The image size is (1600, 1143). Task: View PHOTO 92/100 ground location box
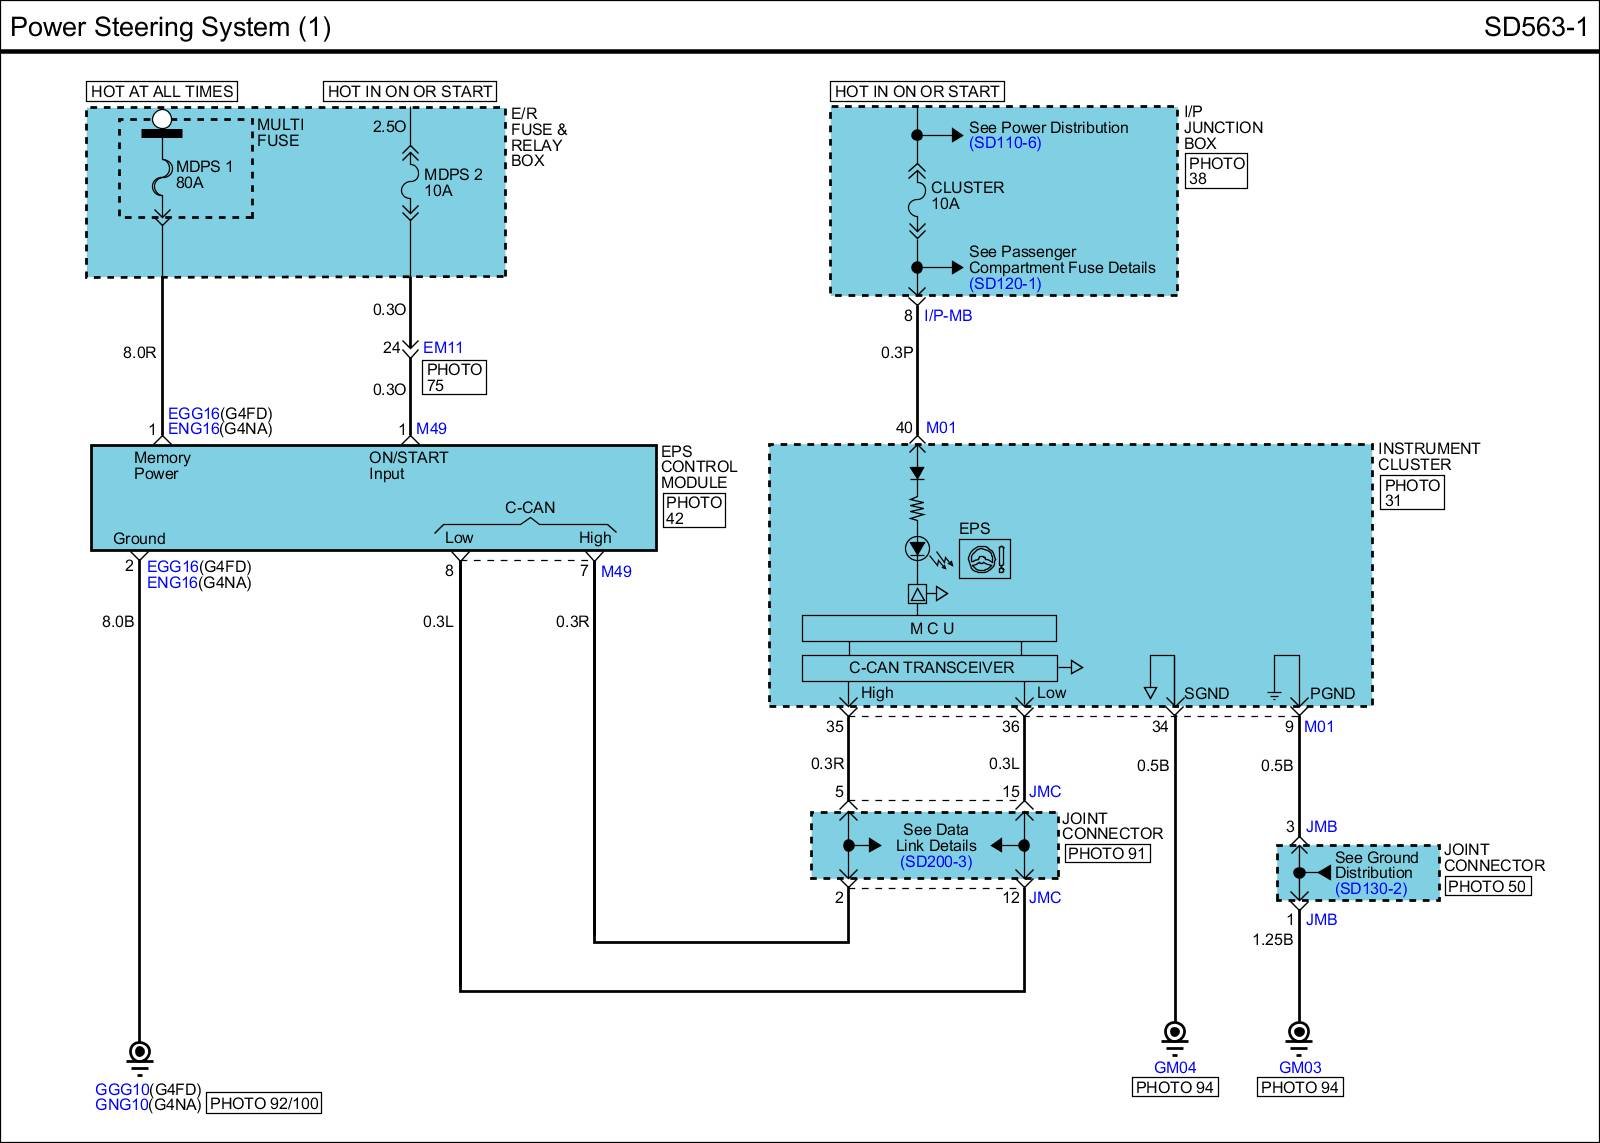264,1104
